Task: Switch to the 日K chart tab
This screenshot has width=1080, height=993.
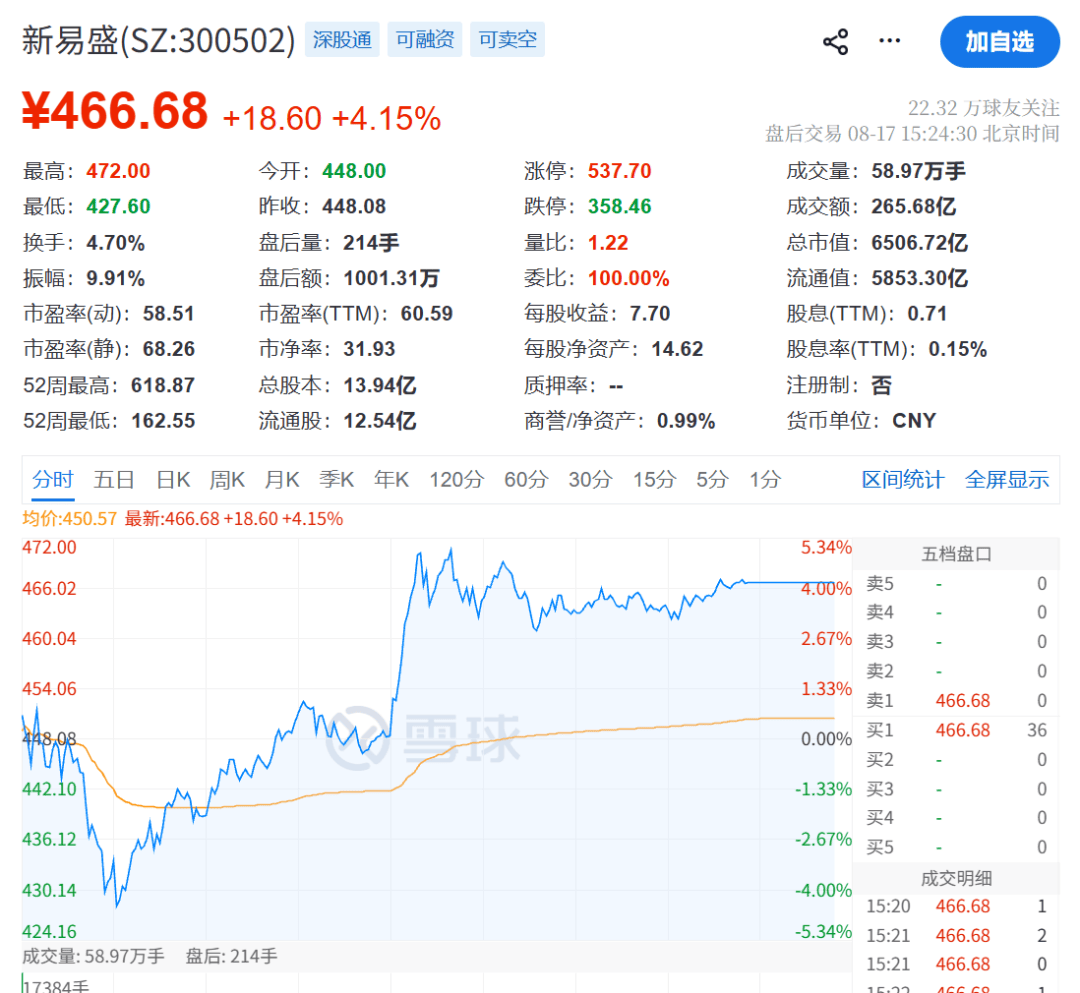Action: coord(173,479)
